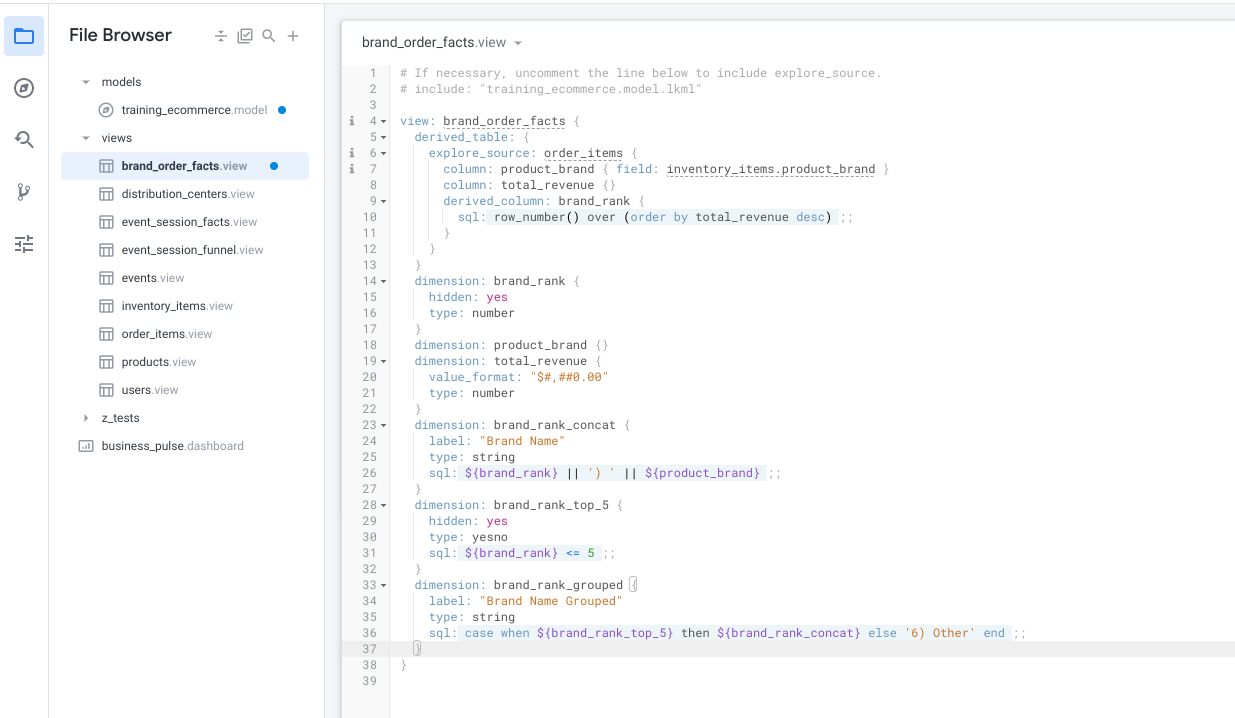Click the plus icon to add a file
The height and width of the screenshot is (718, 1235).
[293, 36]
